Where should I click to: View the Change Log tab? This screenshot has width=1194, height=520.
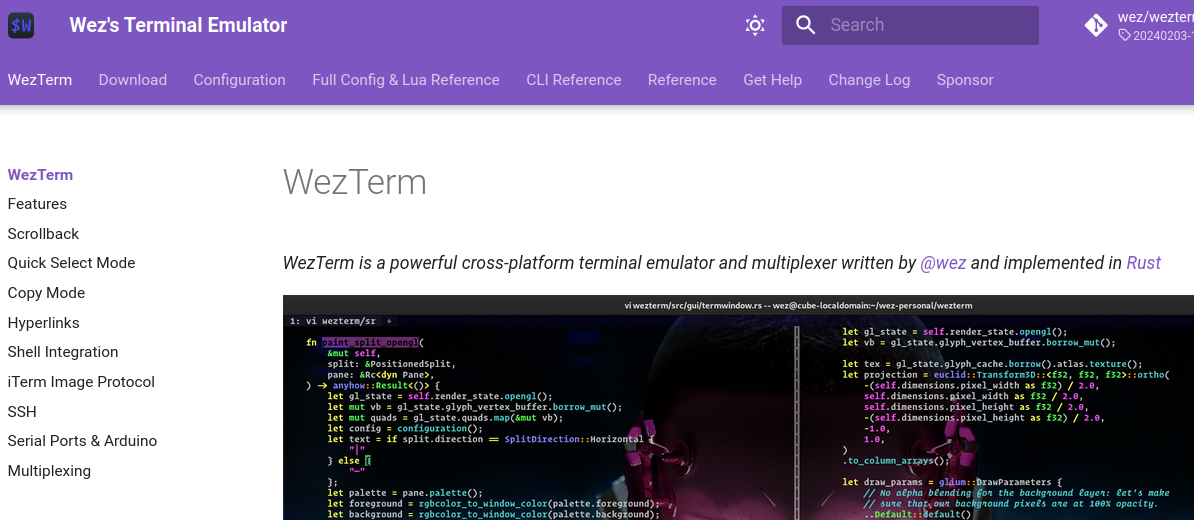point(869,80)
